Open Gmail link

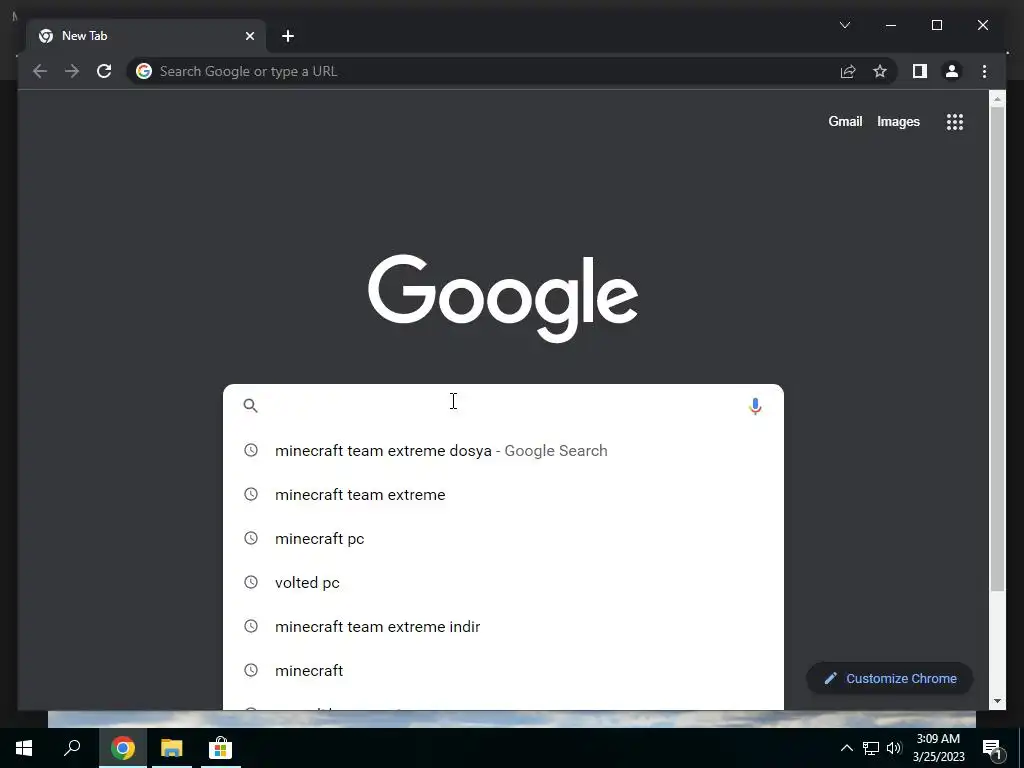(845, 121)
